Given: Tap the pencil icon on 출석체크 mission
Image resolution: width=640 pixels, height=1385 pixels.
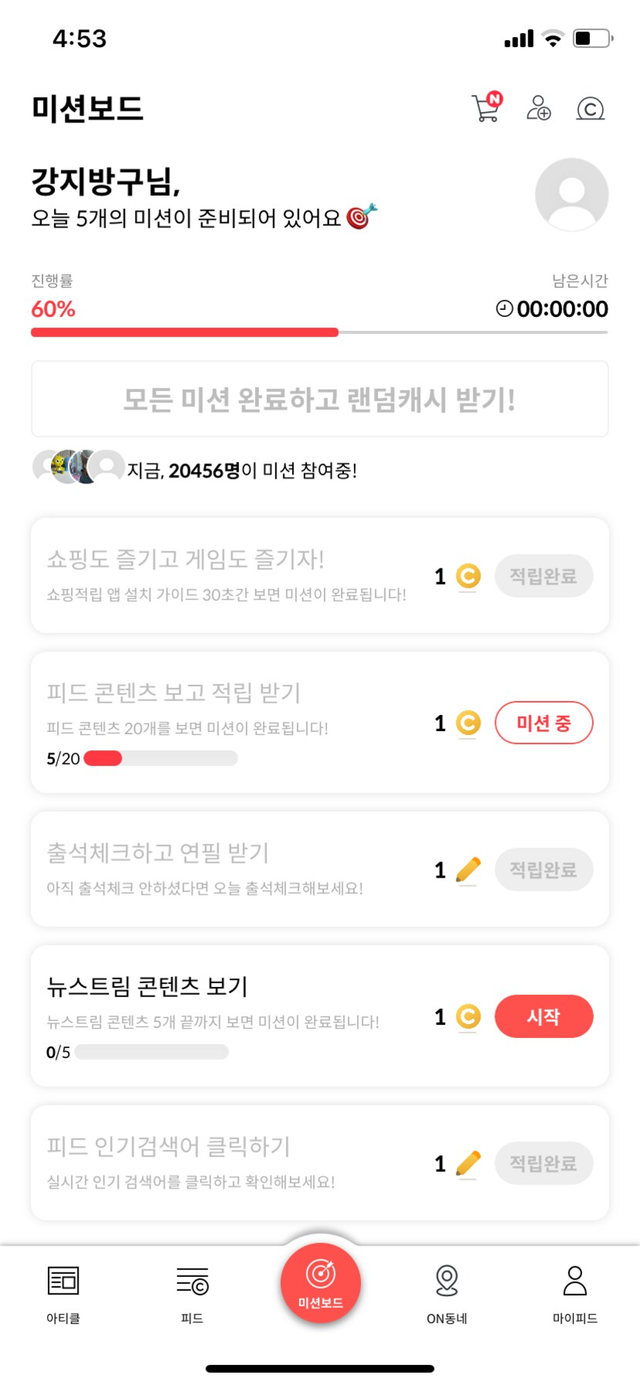Looking at the screenshot, I should (467, 870).
